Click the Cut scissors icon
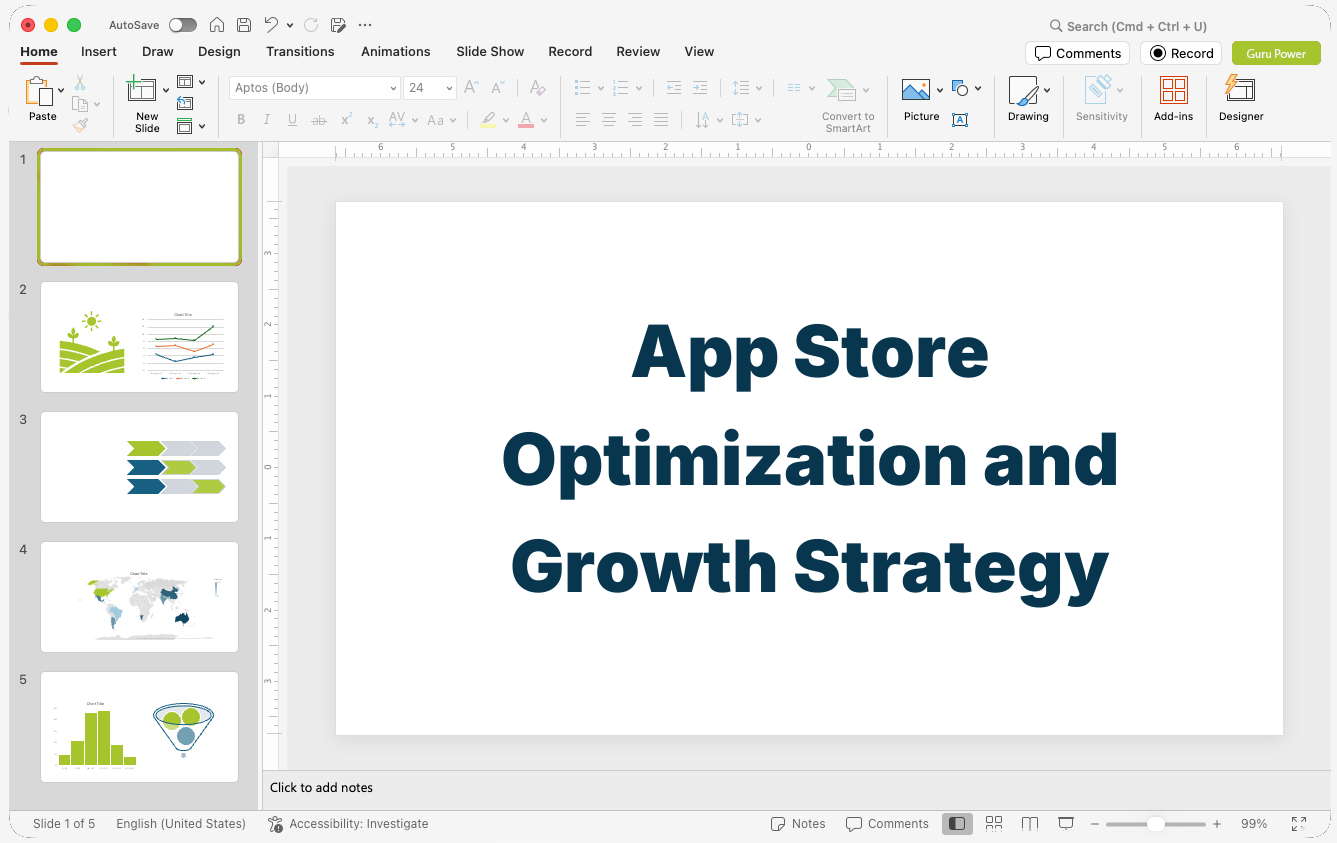 [80, 83]
